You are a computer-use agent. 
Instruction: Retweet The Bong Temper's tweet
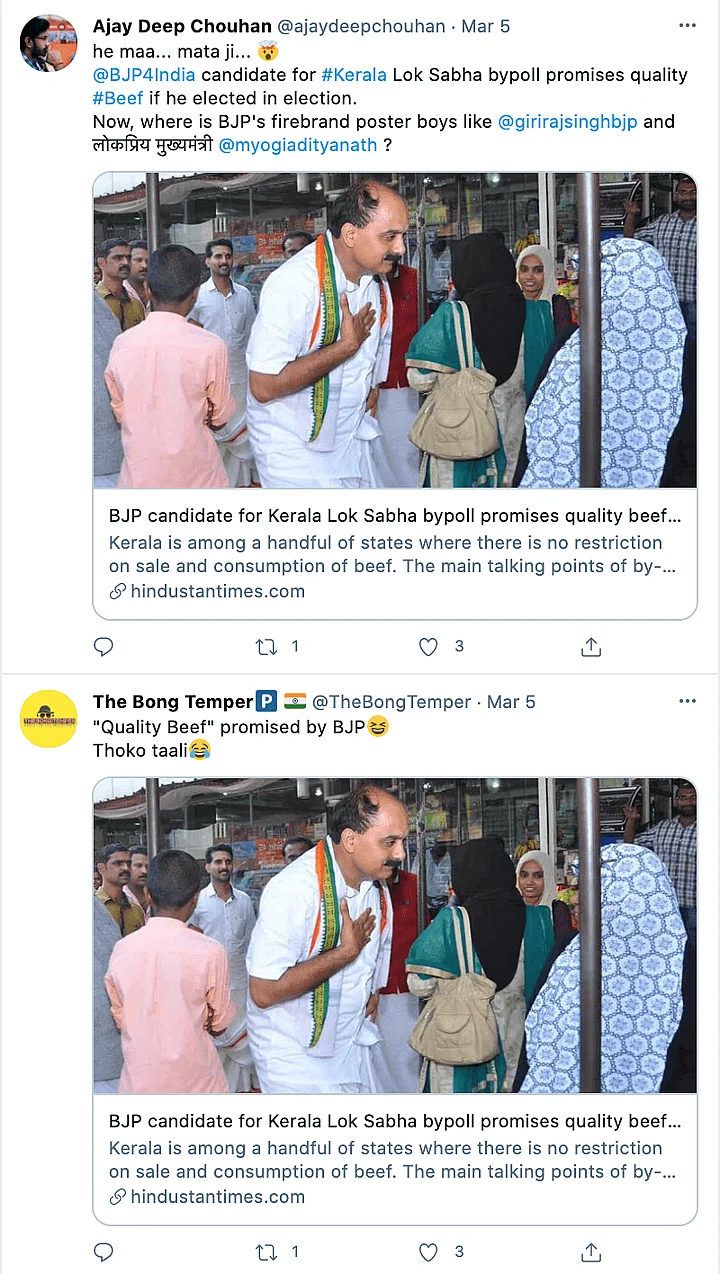(x=266, y=1252)
